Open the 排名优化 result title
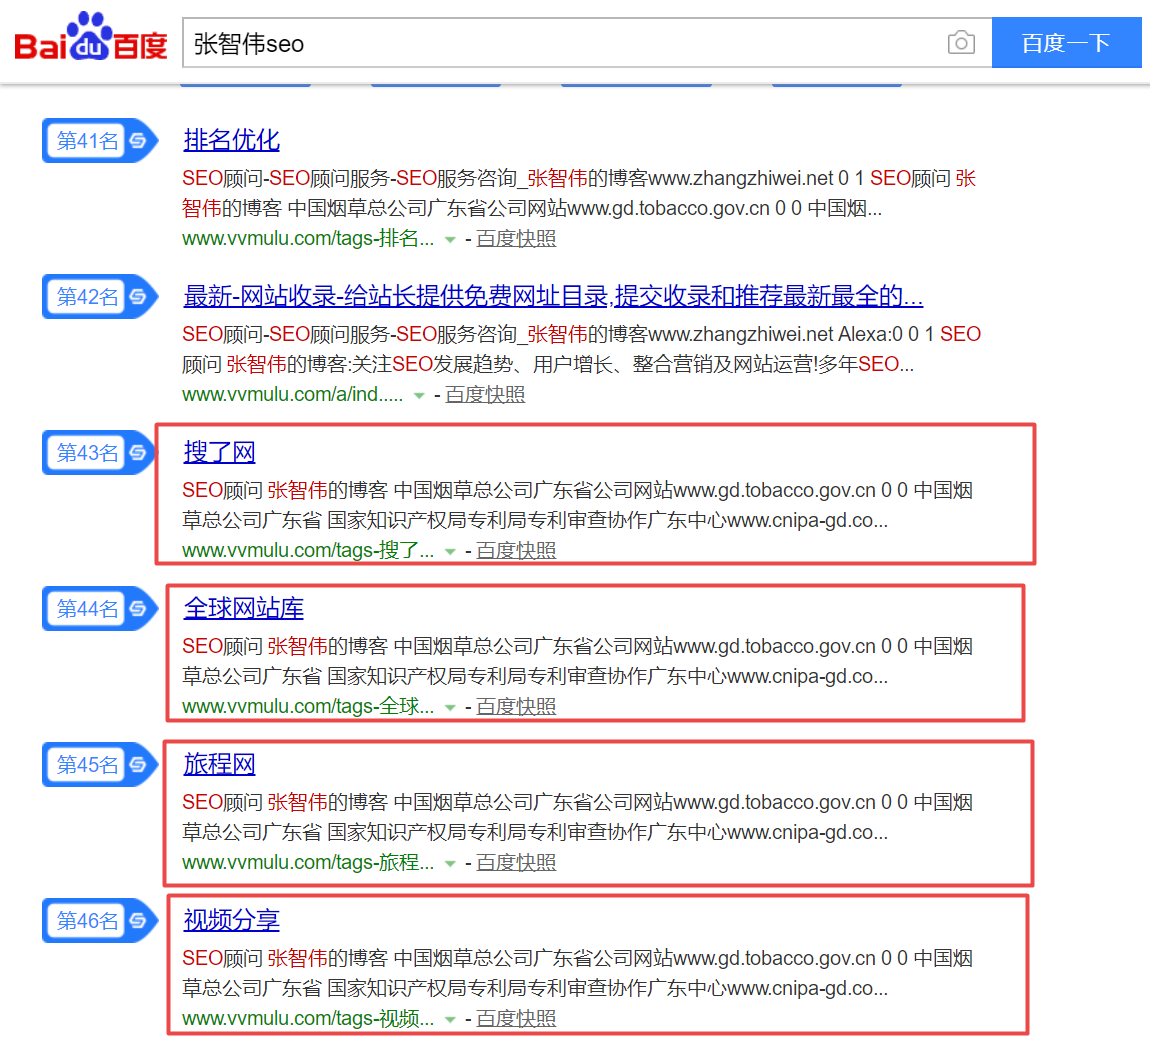The height and width of the screenshot is (1041, 1150). pyautogui.click(x=231, y=140)
